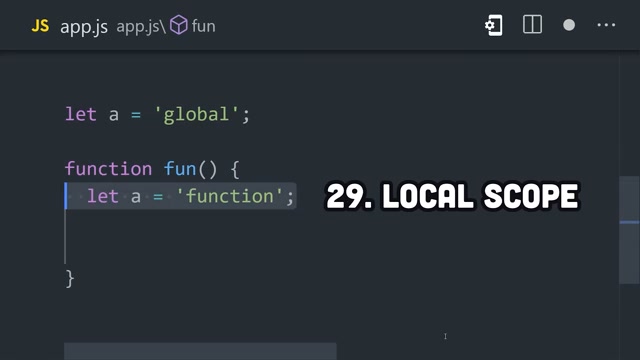640x360 pixels.
Task: Click the let keyword on first line
Action: (x=81, y=114)
